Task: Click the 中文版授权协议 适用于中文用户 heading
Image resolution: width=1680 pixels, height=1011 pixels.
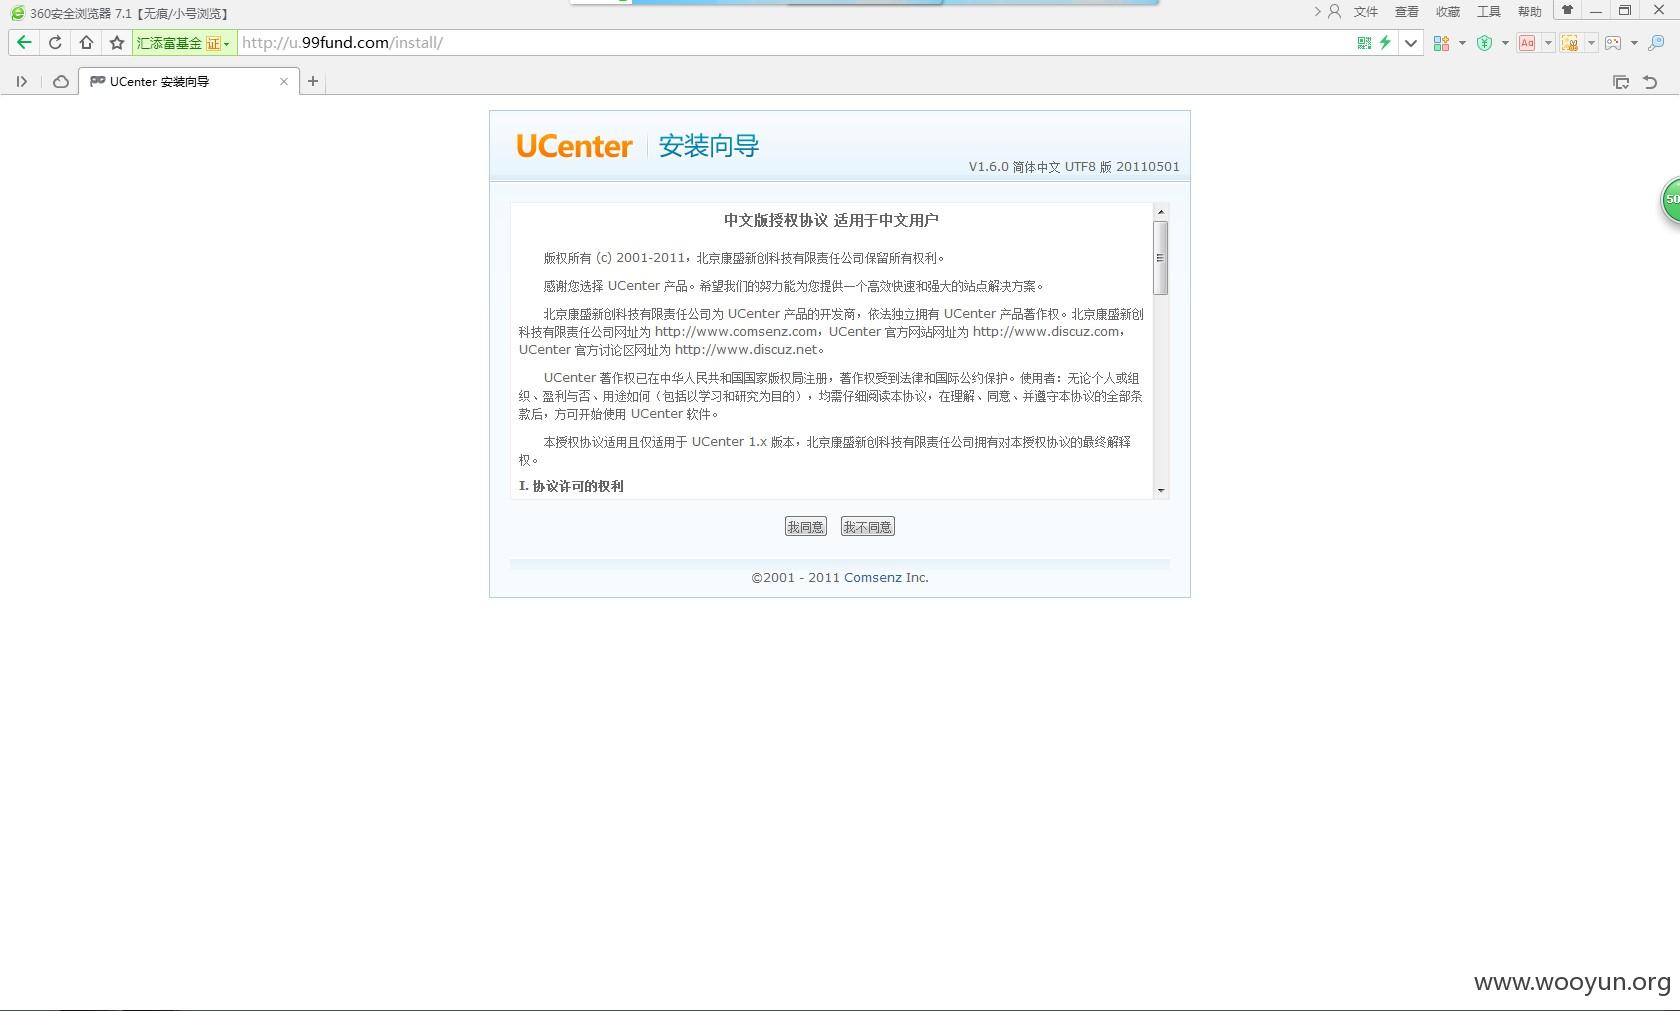Action: [x=831, y=220]
